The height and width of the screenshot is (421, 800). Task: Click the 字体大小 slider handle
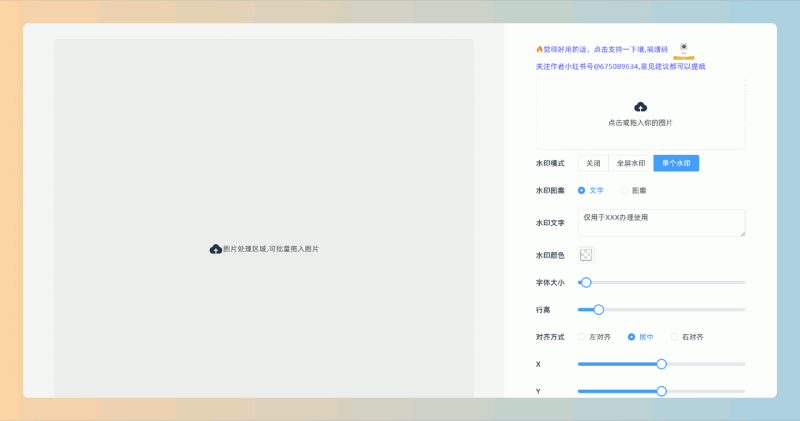coord(586,282)
